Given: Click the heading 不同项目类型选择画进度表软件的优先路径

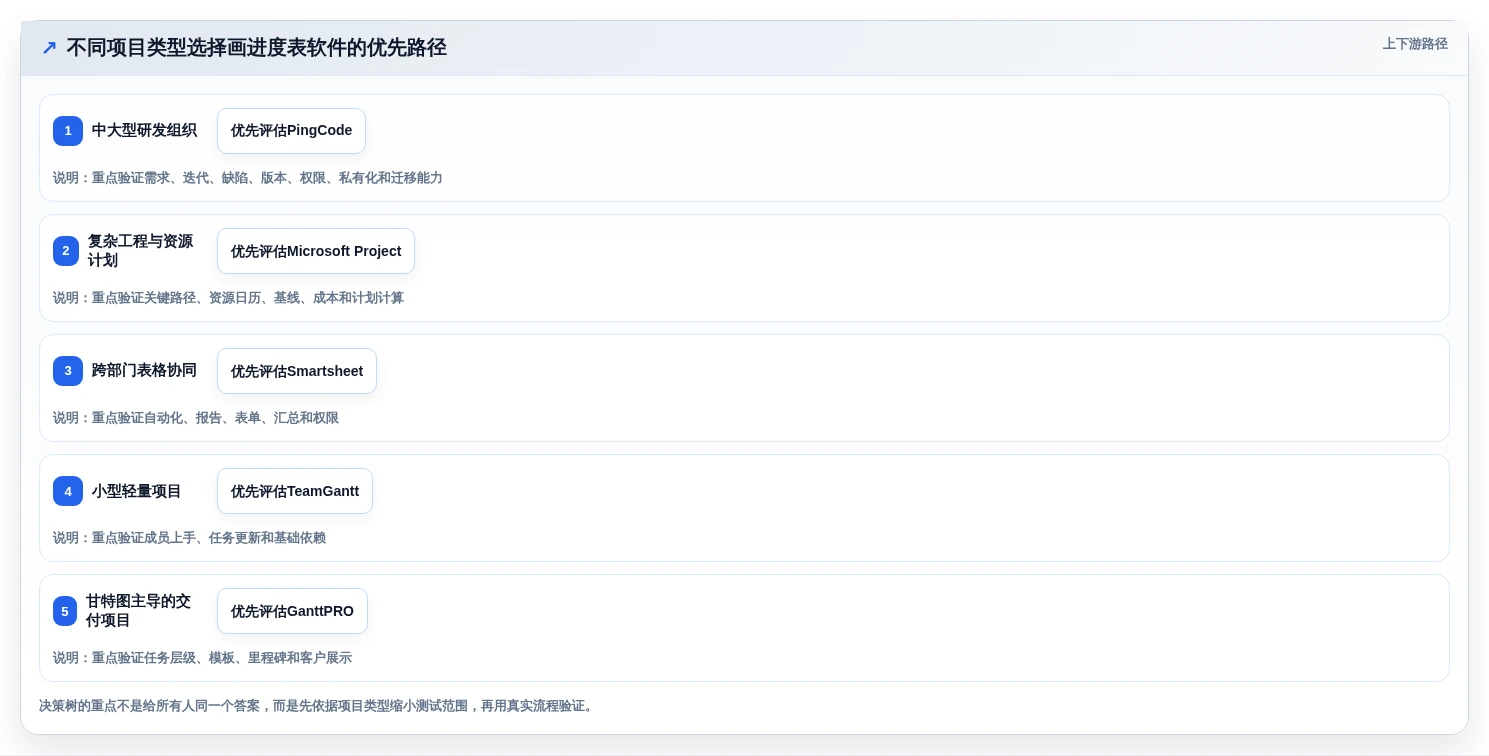Looking at the screenshot, I should (x=256, y=48).
